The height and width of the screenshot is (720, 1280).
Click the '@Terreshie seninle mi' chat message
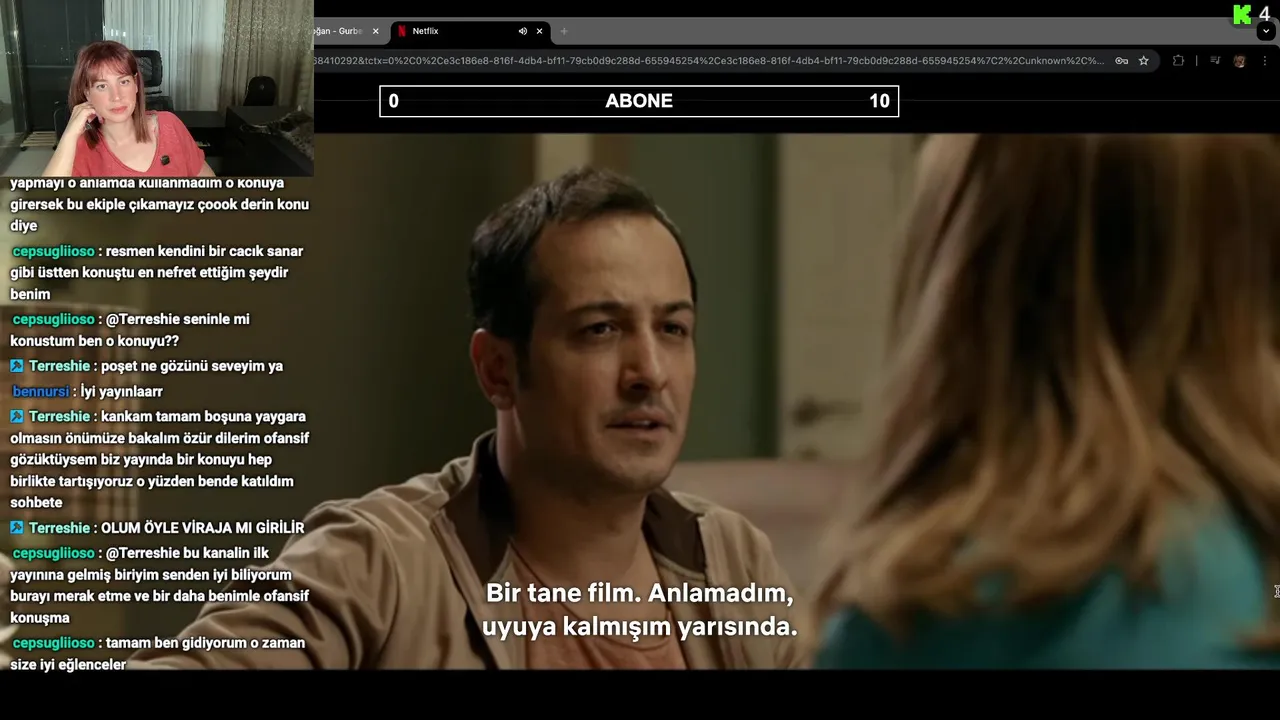pos(130,330)
